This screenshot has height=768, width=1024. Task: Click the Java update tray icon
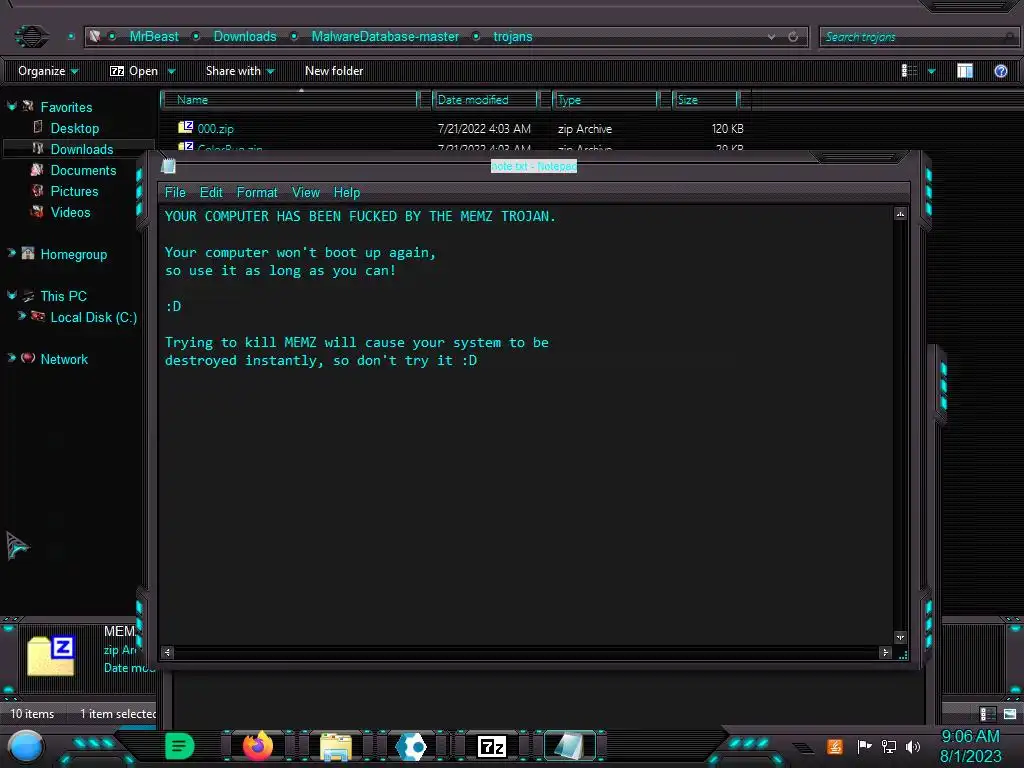click(835, 746)
